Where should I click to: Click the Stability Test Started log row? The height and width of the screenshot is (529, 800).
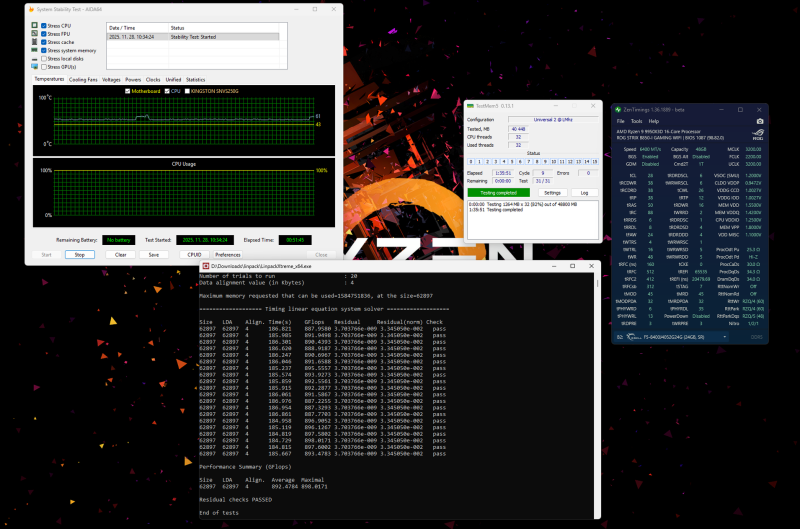[193, 37]
